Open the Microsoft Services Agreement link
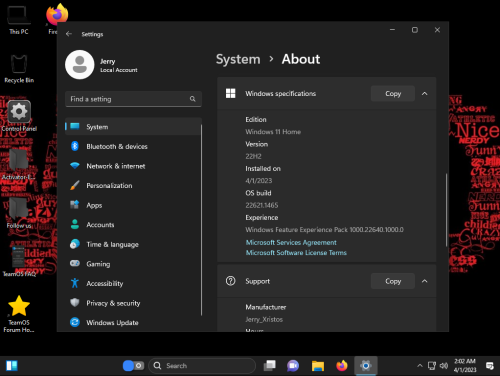 [291, 242]
